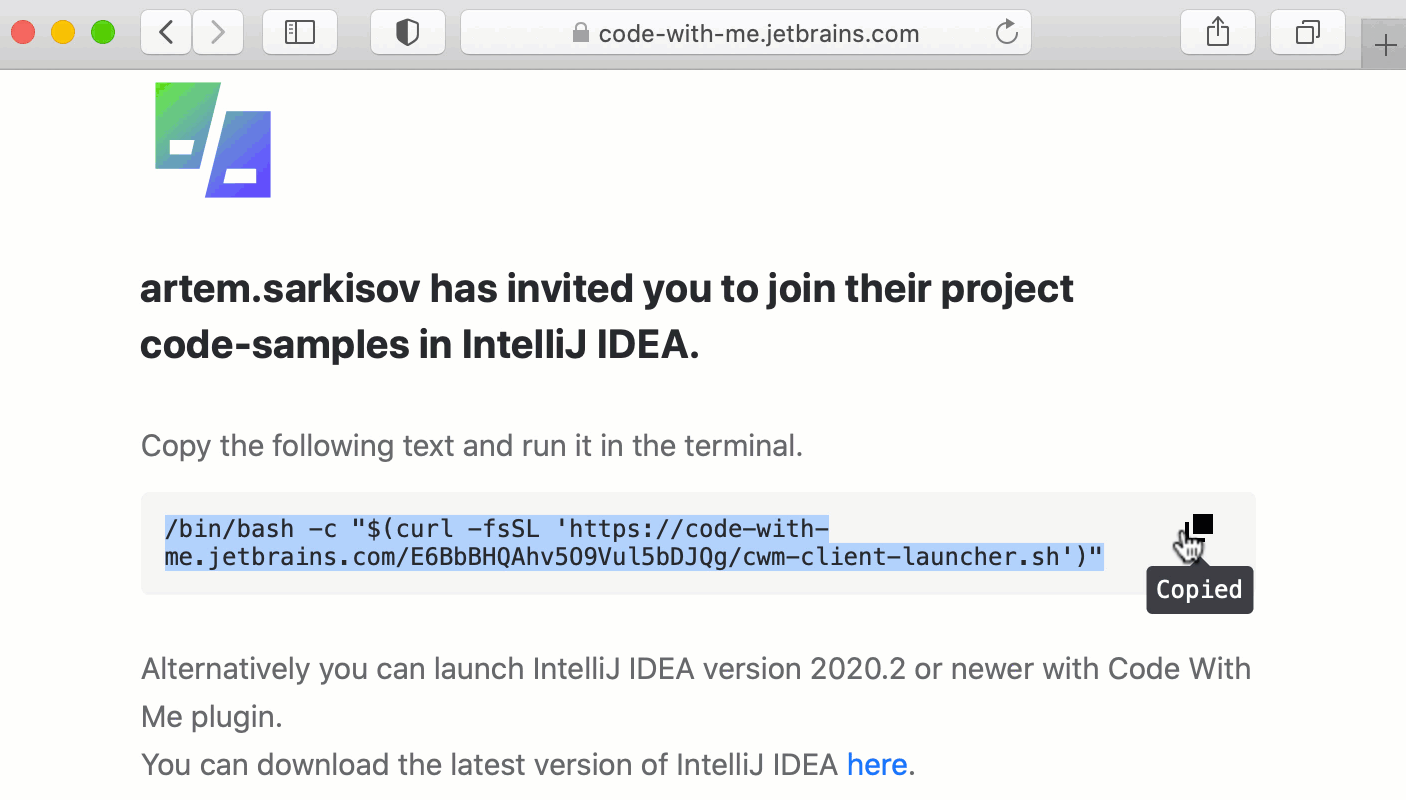
Task: Click the highlighted /bin/bash command text
Action: click(633, 543)
